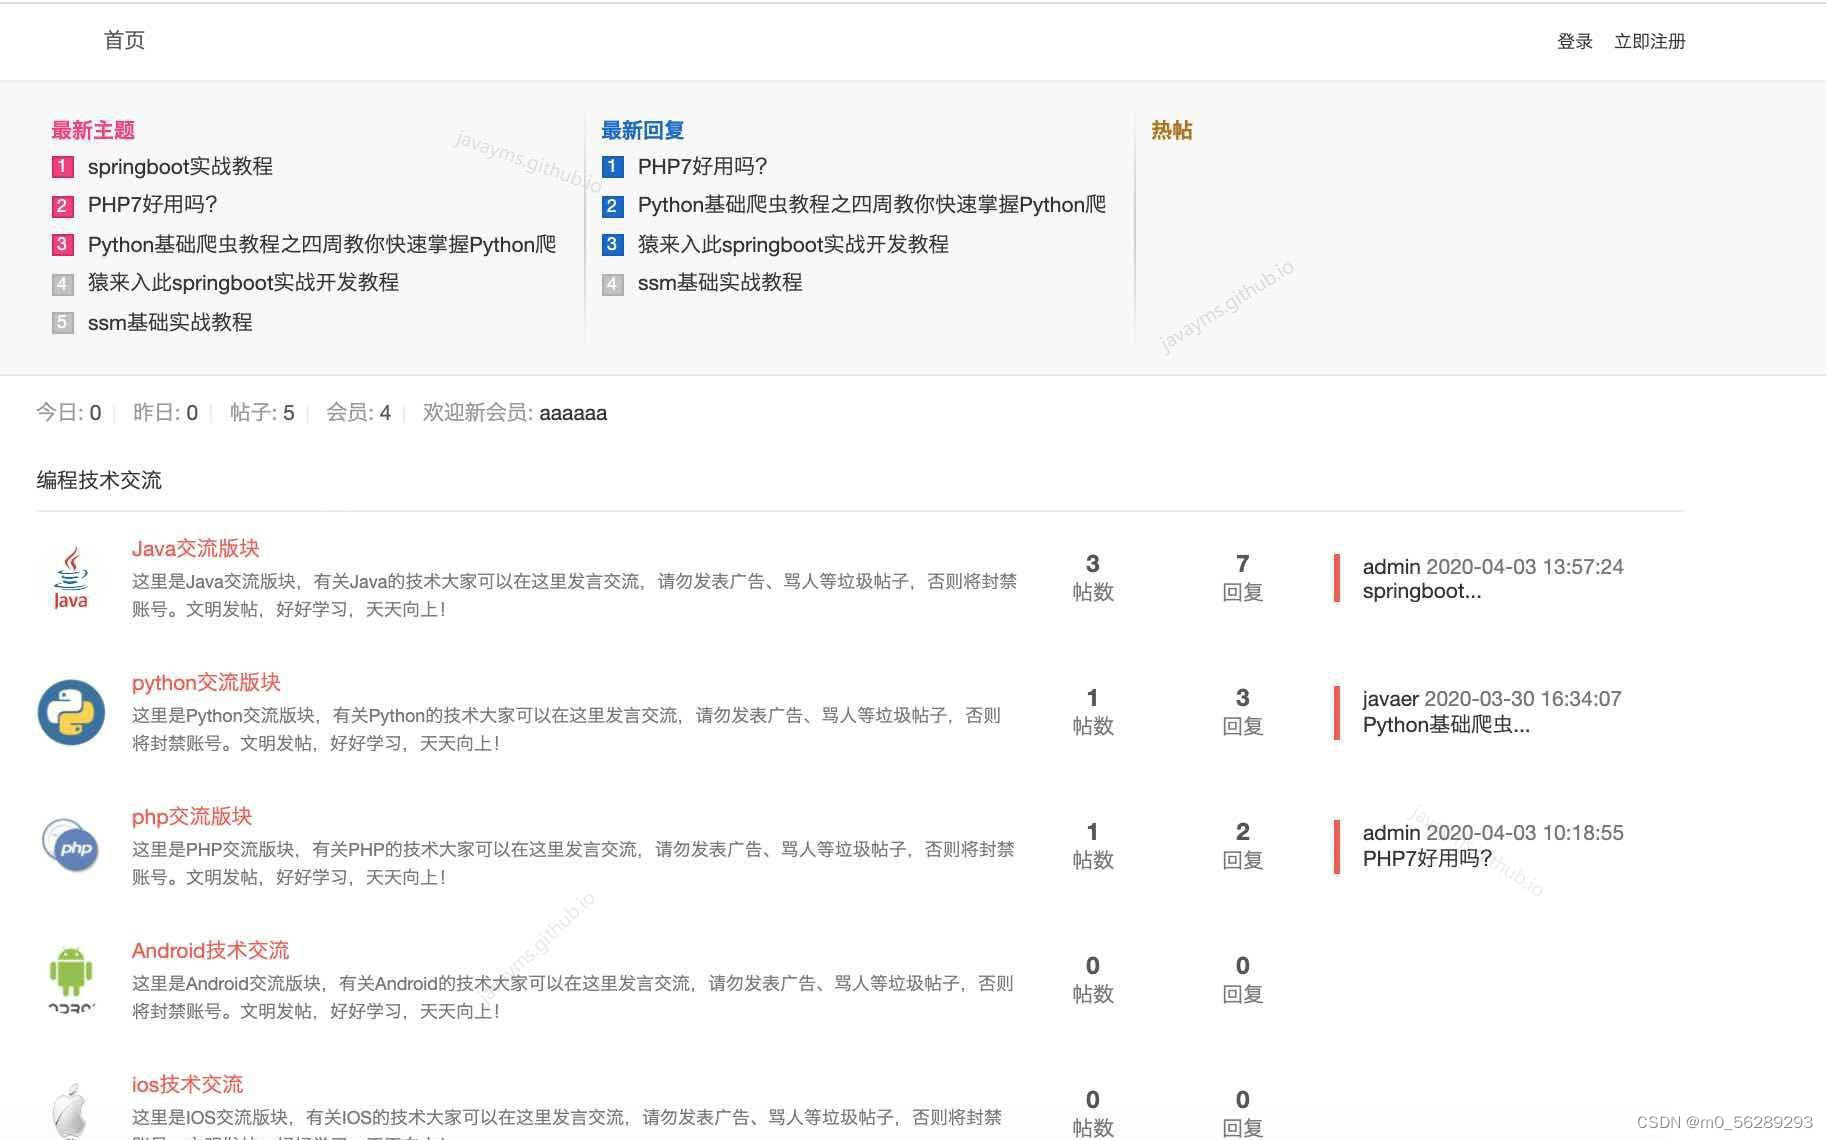This screenshot has height=1140, width=1828.
Task: Click the 昨日: 0 statistic
Action: point(165,413)
